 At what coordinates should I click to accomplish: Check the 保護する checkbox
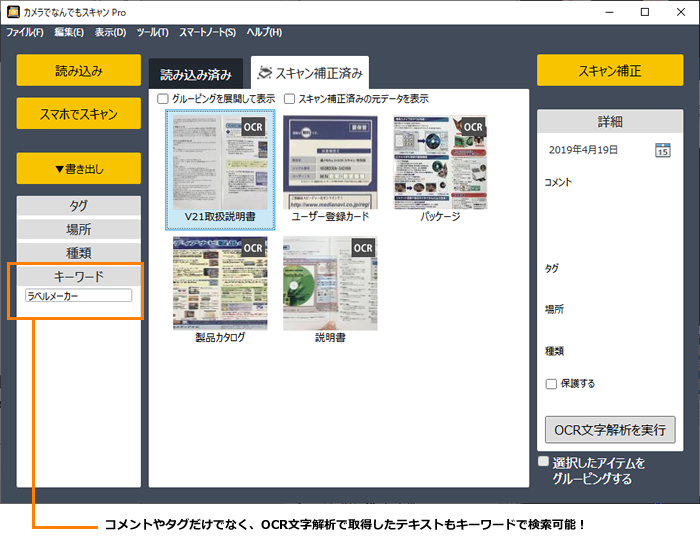(x=551, y=384)
